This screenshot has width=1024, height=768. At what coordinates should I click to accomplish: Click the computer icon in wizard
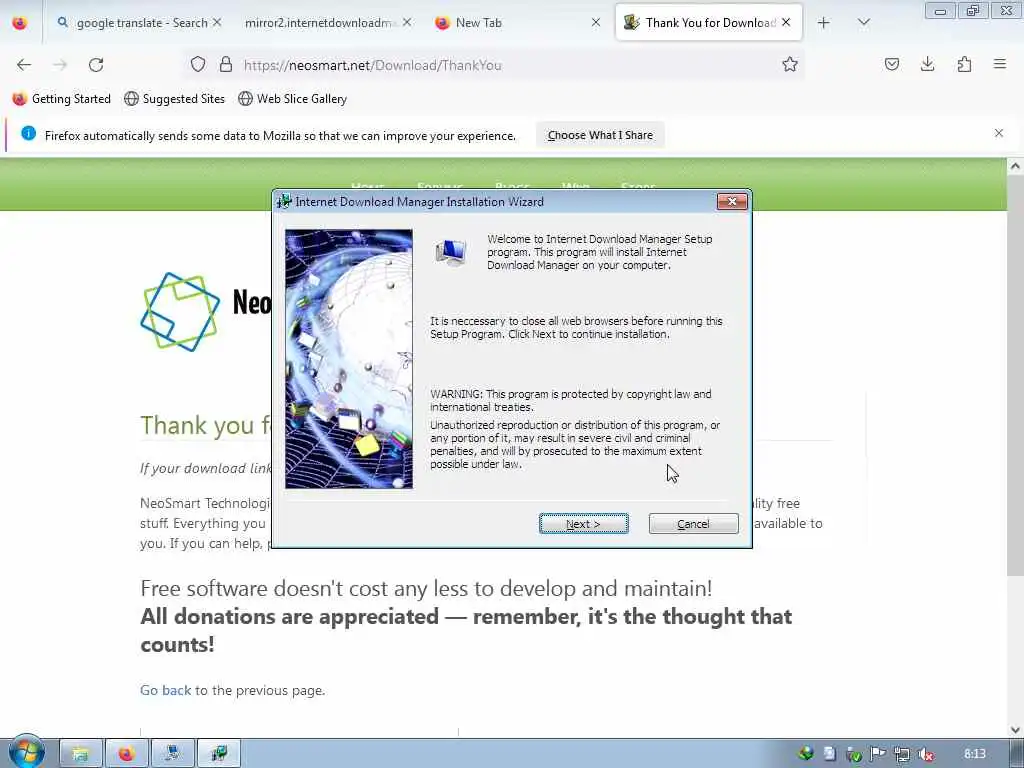pyautogui.click(x=451, y=253)
